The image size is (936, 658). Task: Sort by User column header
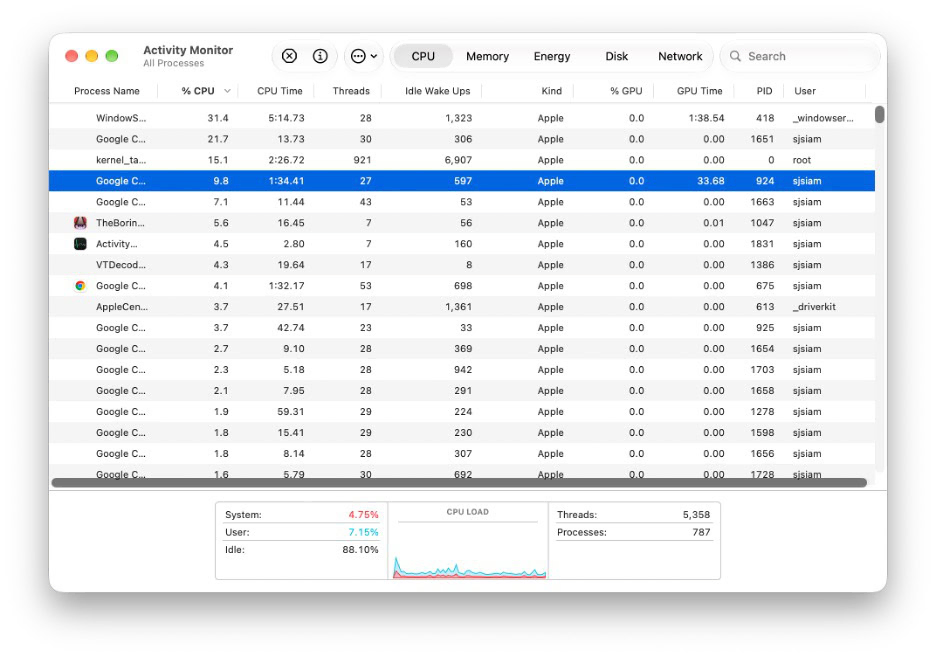click(x=805, y=91)
